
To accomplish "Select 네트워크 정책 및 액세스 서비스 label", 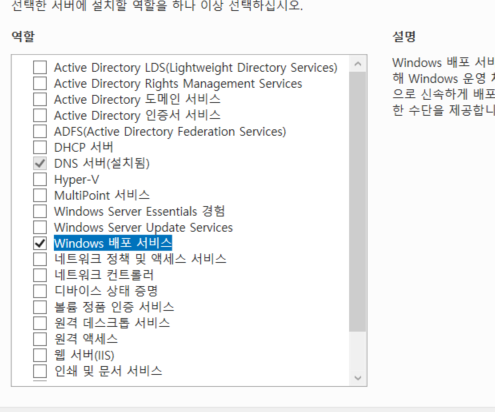I will tap(140, 259).
